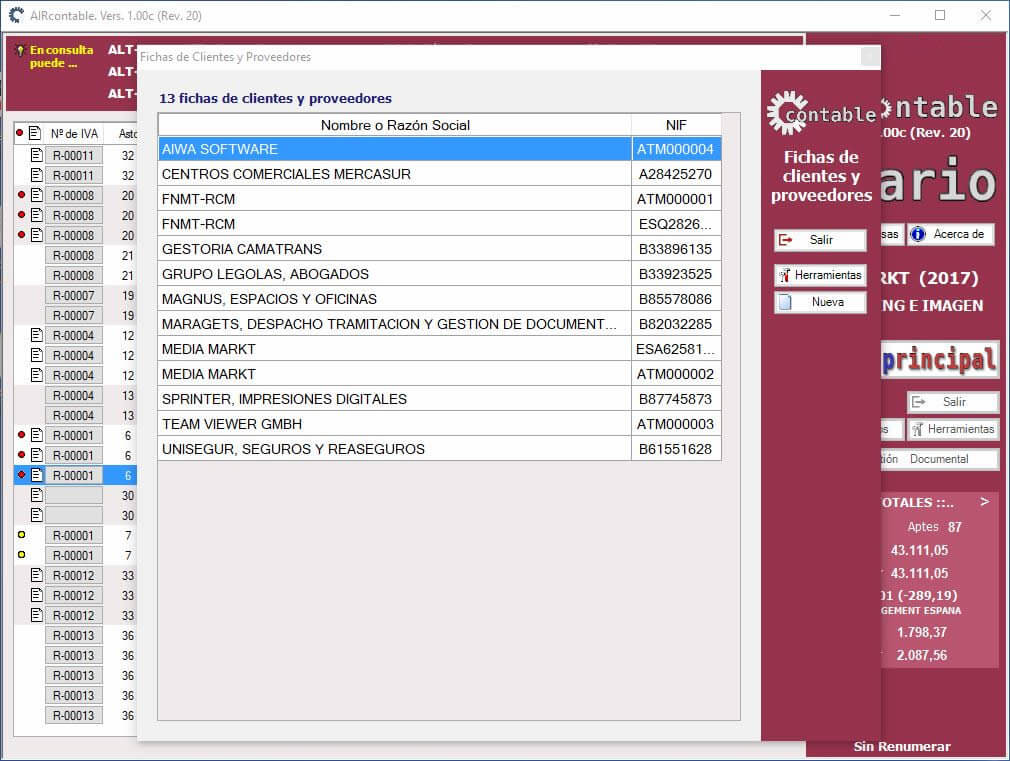Click document icon in background grid header
The height and width of the screenshot is (761, 1010).
36,133
